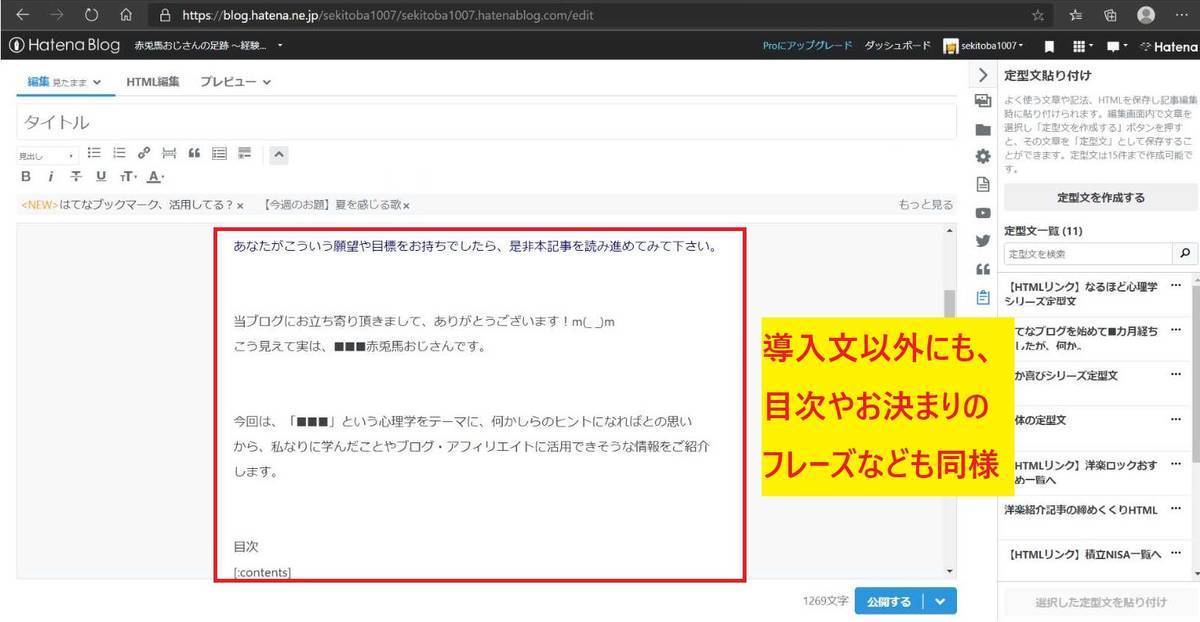The width and height of the screenshot is (1200, 622).
Task: Switch to the HTML編集 tab
Action: (x=153, y=82)
